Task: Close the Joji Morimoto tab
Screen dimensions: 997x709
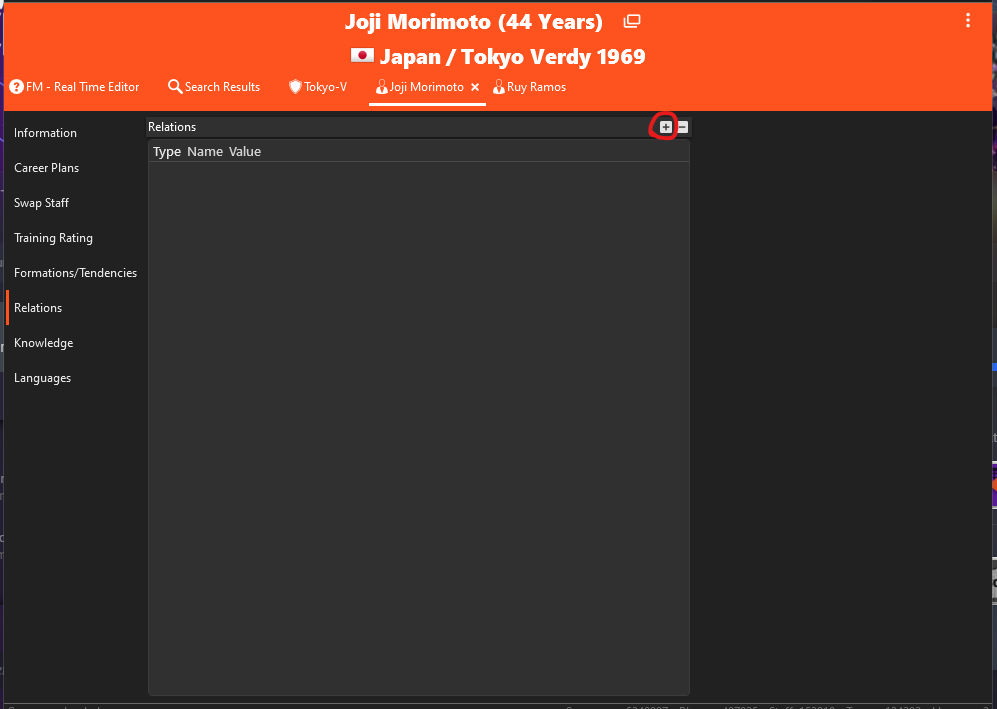Action: click(x=475, y=87)
